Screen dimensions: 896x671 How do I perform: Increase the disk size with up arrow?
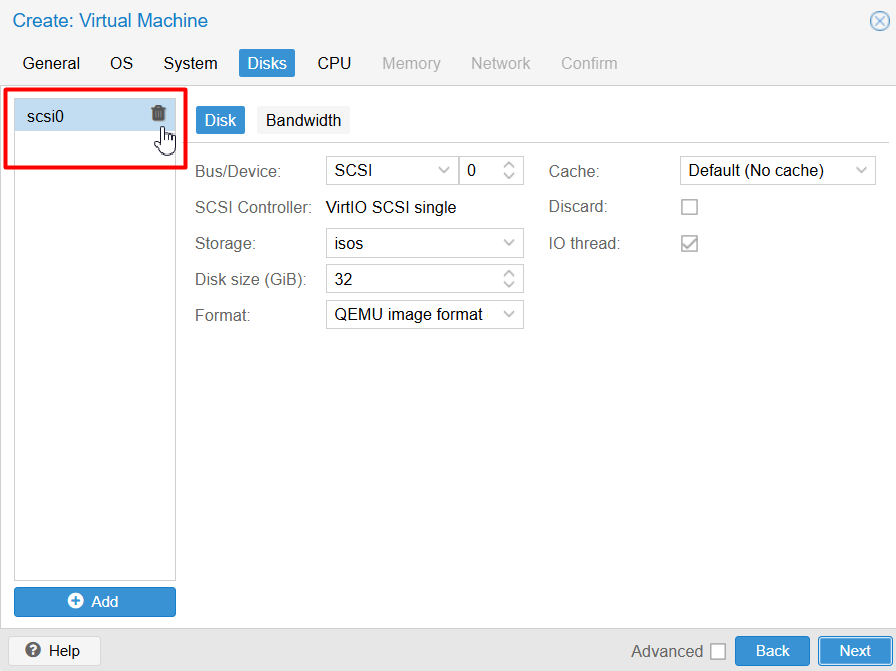click(509, 273)
